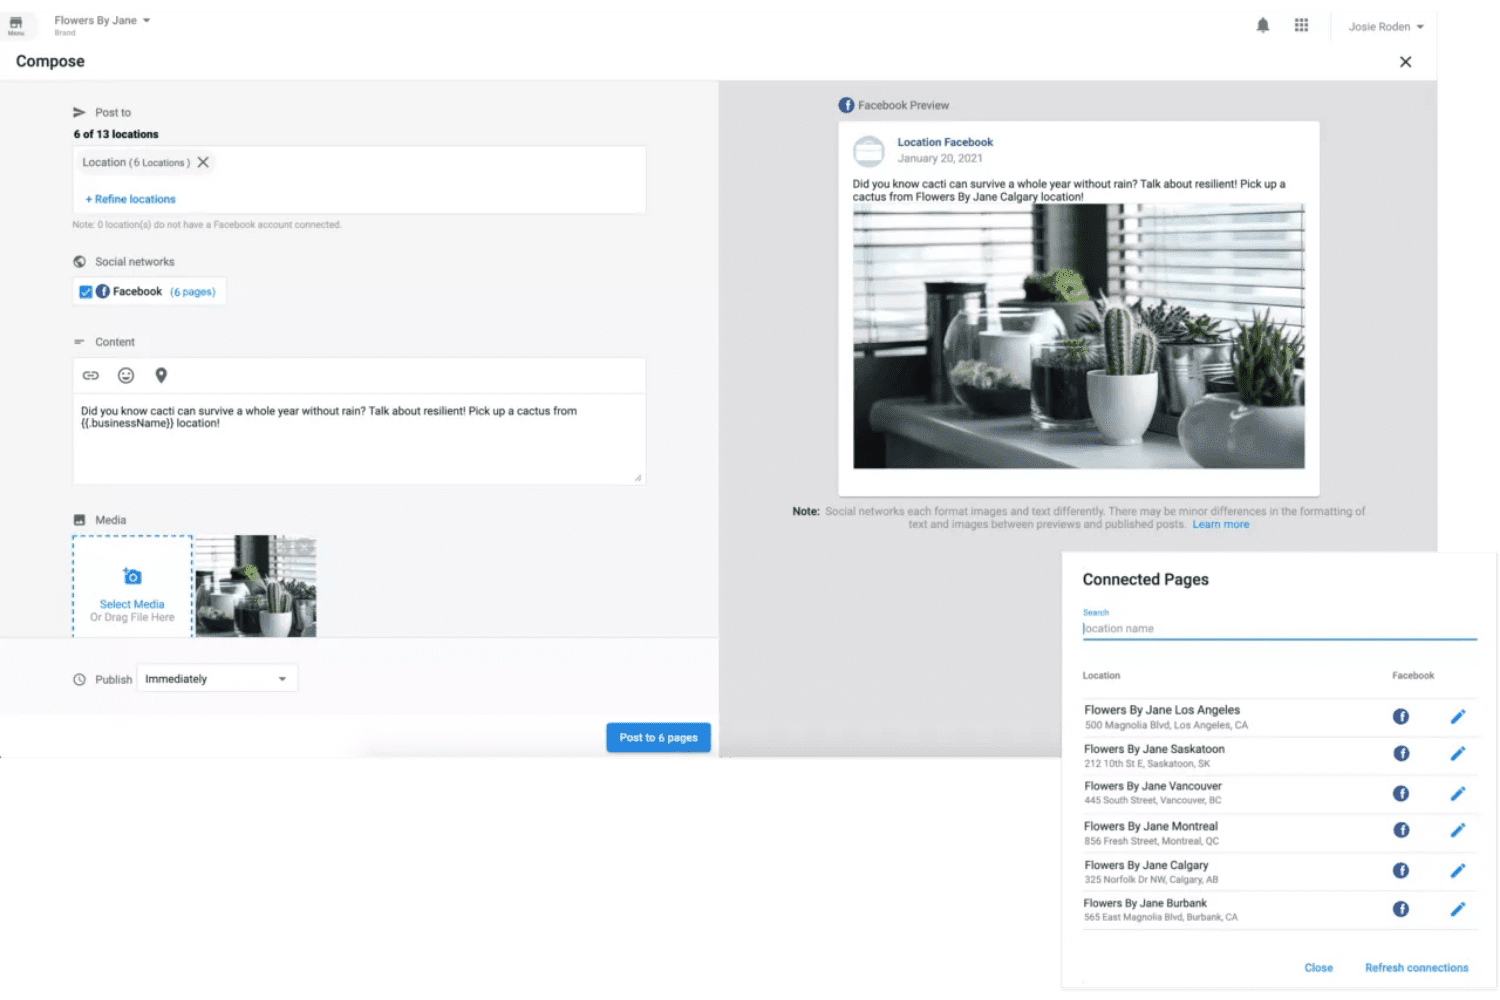
Task: Click the Select Media camera icon
Action: coord(131,576)
